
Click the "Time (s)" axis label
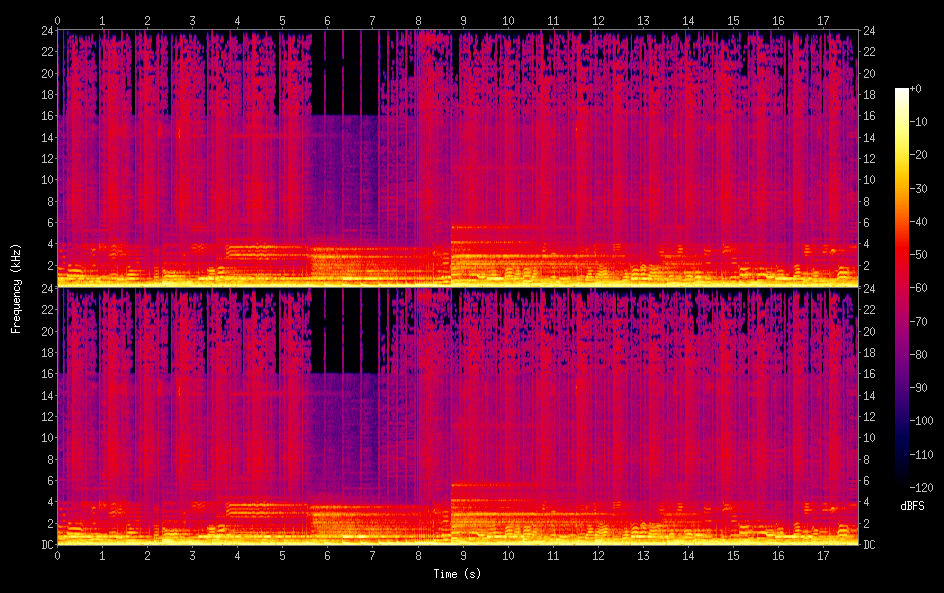pos(456,574)
